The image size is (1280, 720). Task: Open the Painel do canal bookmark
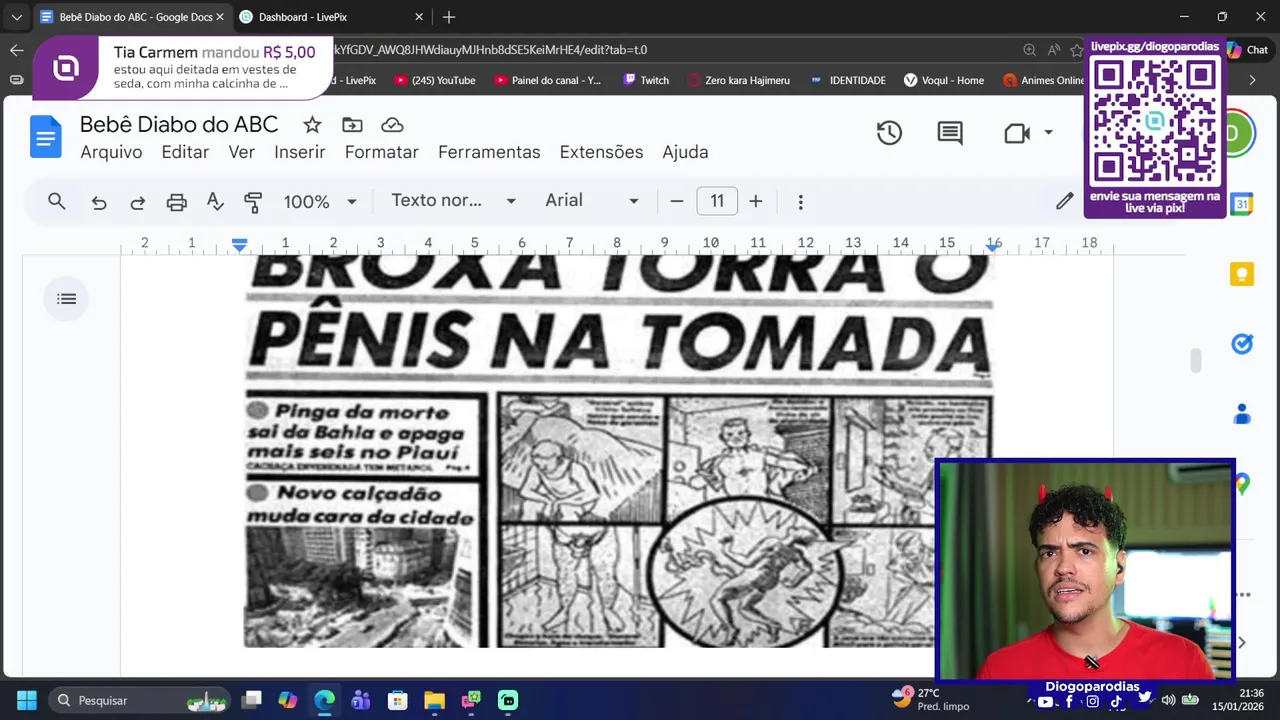tap(548, 80)
